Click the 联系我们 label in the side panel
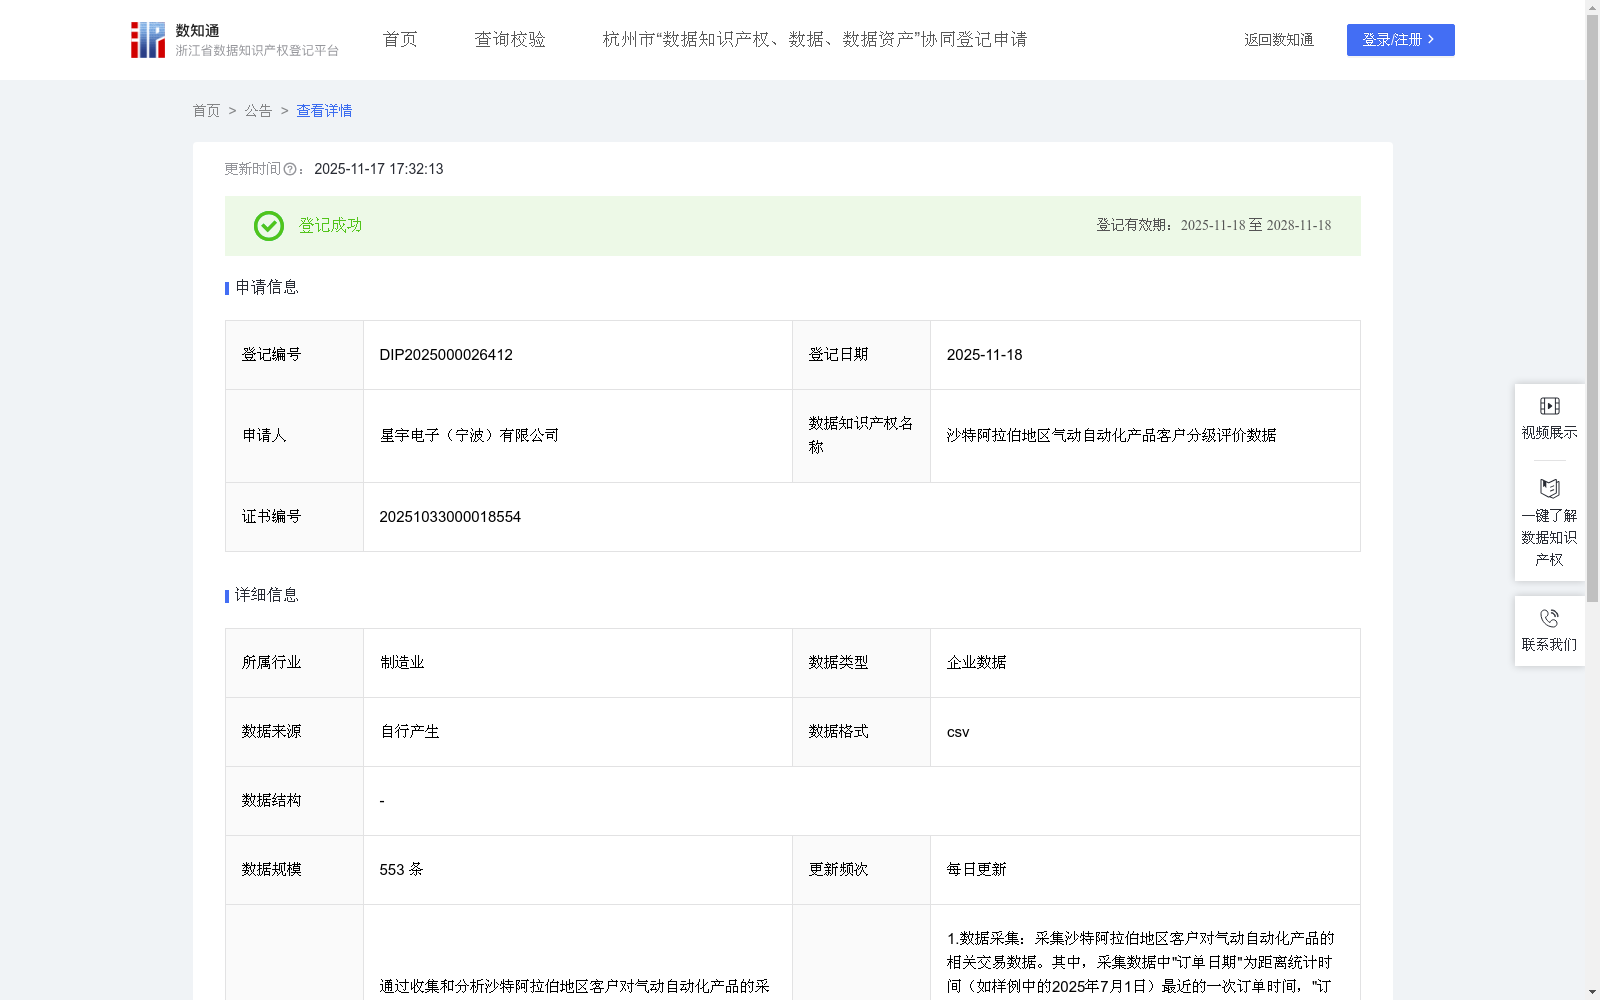This screenshot has height=1000, width=1600. 1549,645
